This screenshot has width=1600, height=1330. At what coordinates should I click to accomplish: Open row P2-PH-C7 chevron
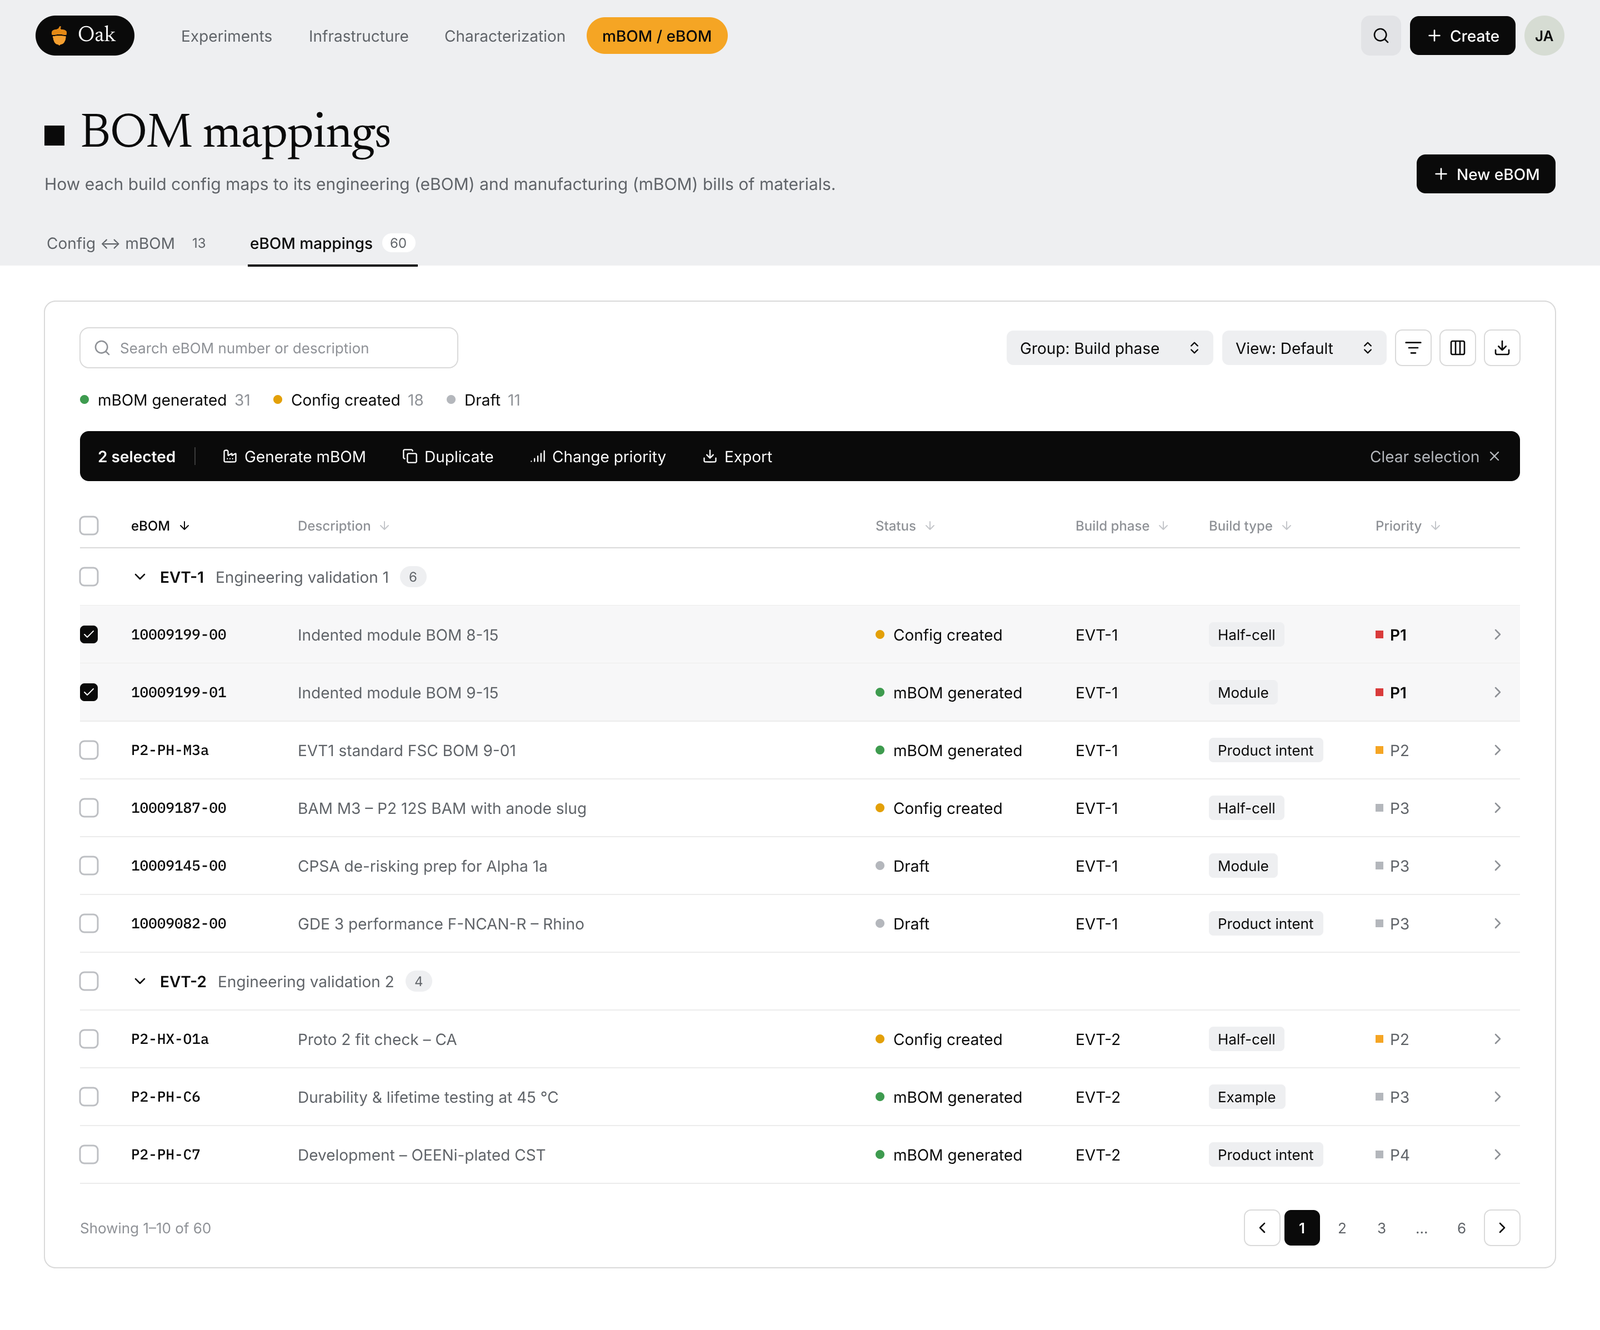click(x=1497, y=1155)
